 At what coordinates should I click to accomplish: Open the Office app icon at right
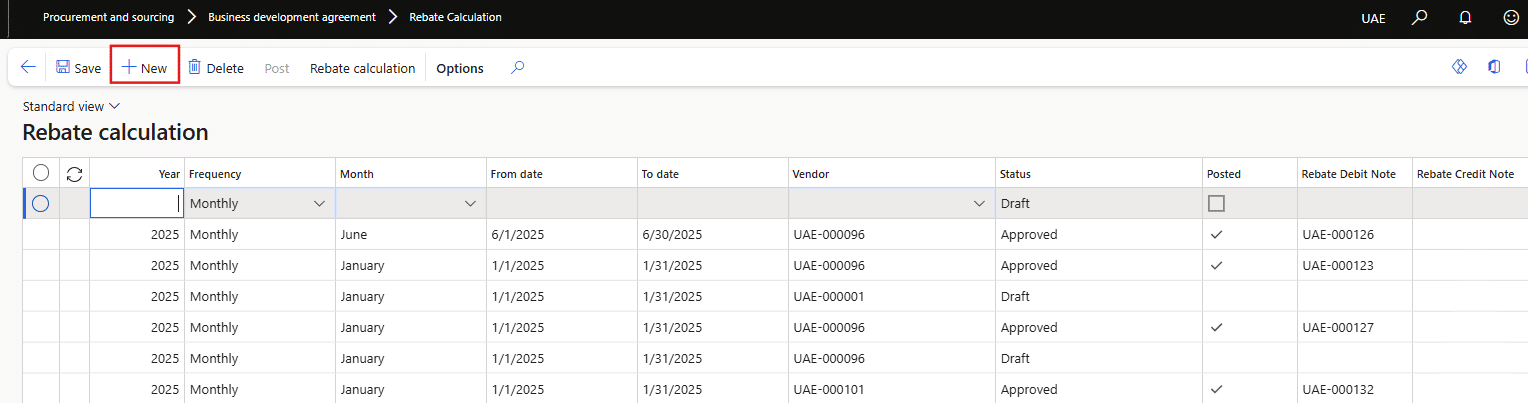click(1494, 67)
